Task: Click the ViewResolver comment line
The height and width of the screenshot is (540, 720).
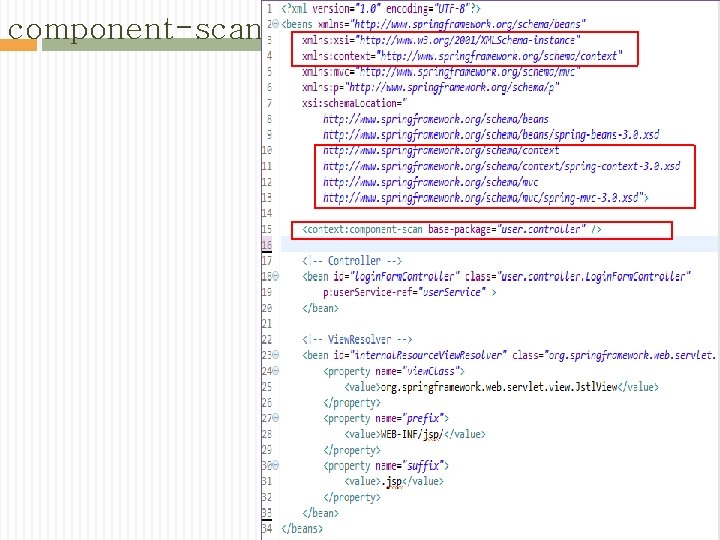Action: click(x=357, y=340)
